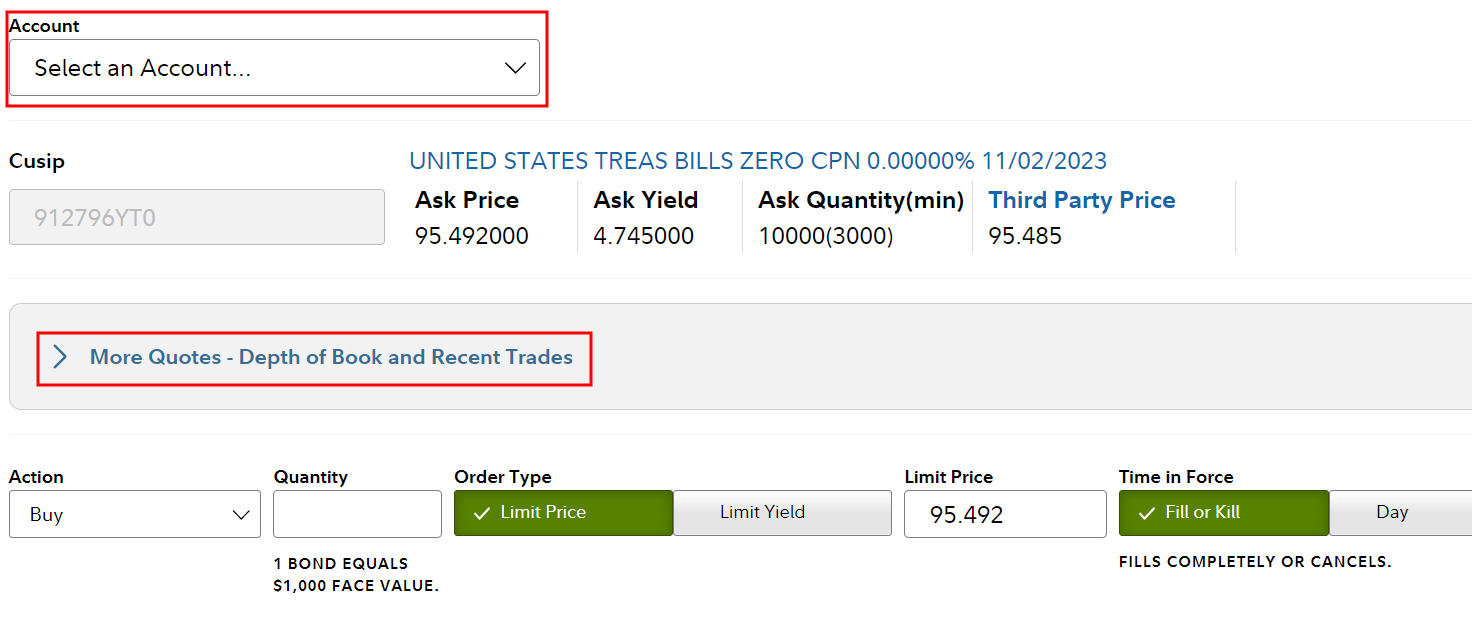Open the Action dropdown showing Buy
1472x618 pixels.
[135, 514]
